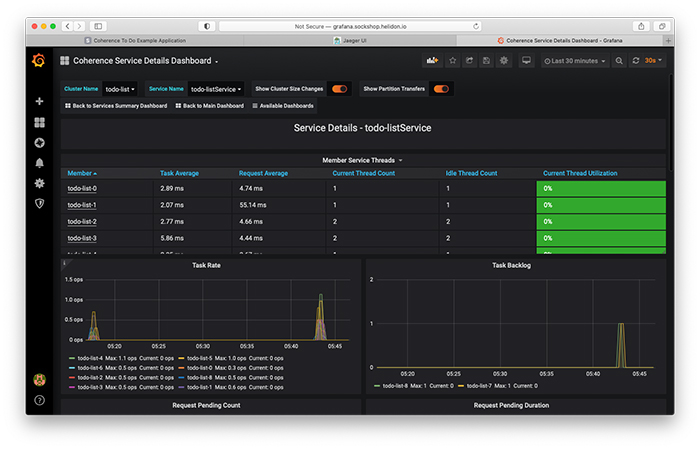Screen dimensions: 700x449
Task: Refresh the dashboard with refresh icon
Action: (636, 61)
